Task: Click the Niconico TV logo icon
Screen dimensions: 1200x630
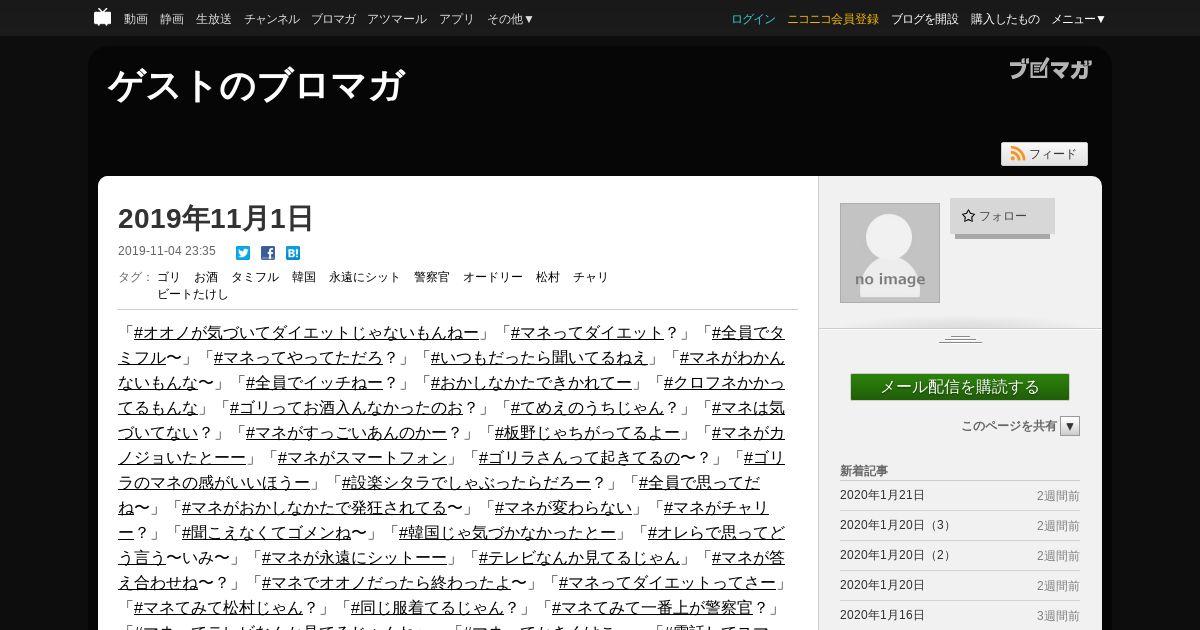Action: (x=102, y=17)
